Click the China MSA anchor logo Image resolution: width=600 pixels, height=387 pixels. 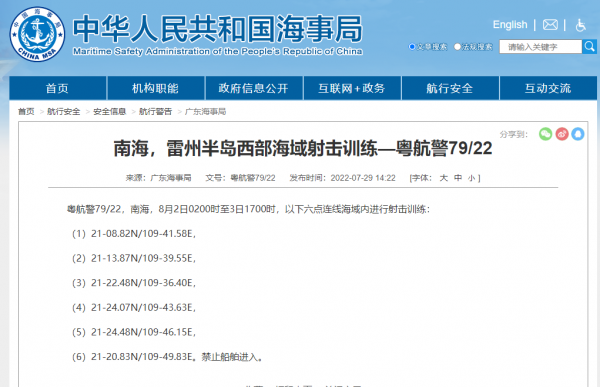pos(37,34)
